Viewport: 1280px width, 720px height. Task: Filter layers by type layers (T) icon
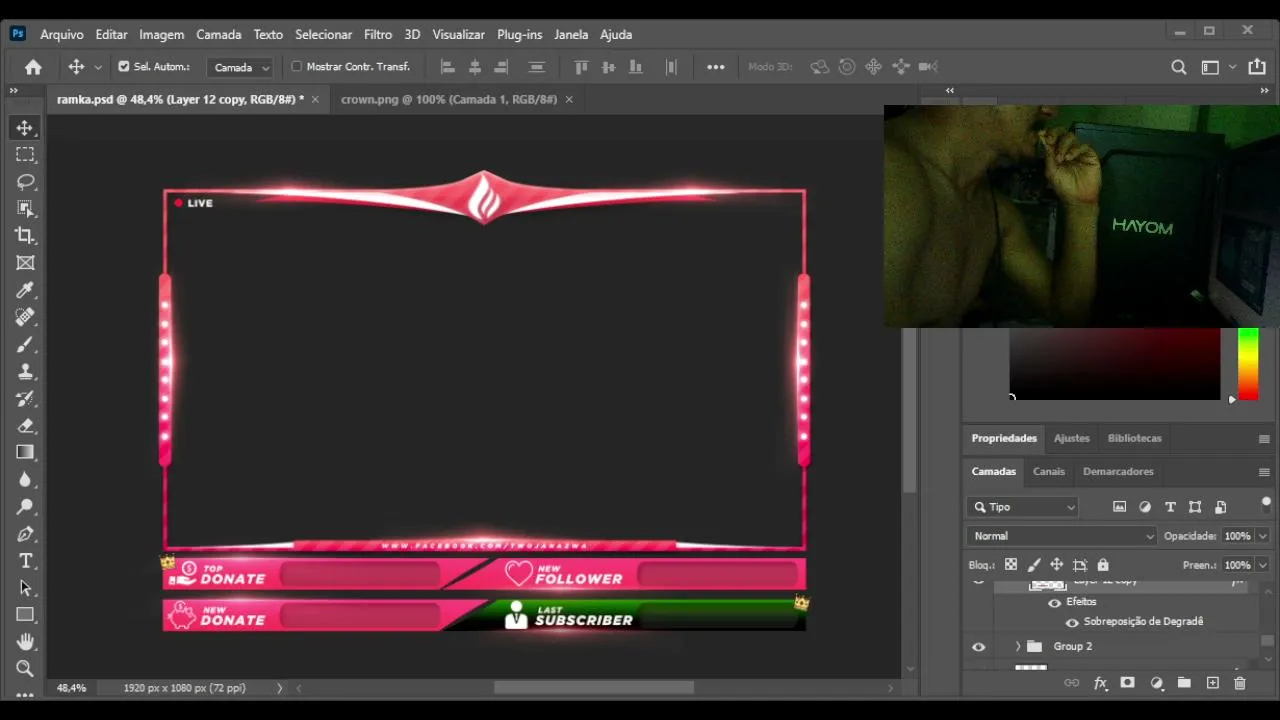[1170, 507]
